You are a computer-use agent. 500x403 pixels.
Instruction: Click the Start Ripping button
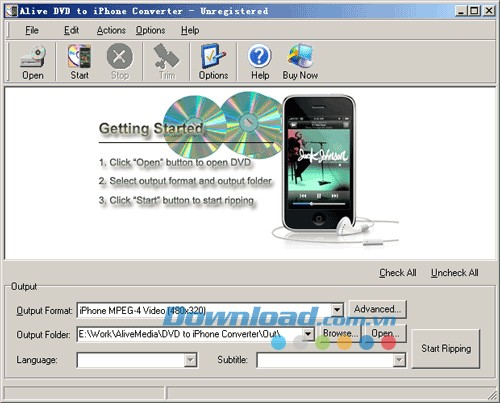[x=446, y=349]
